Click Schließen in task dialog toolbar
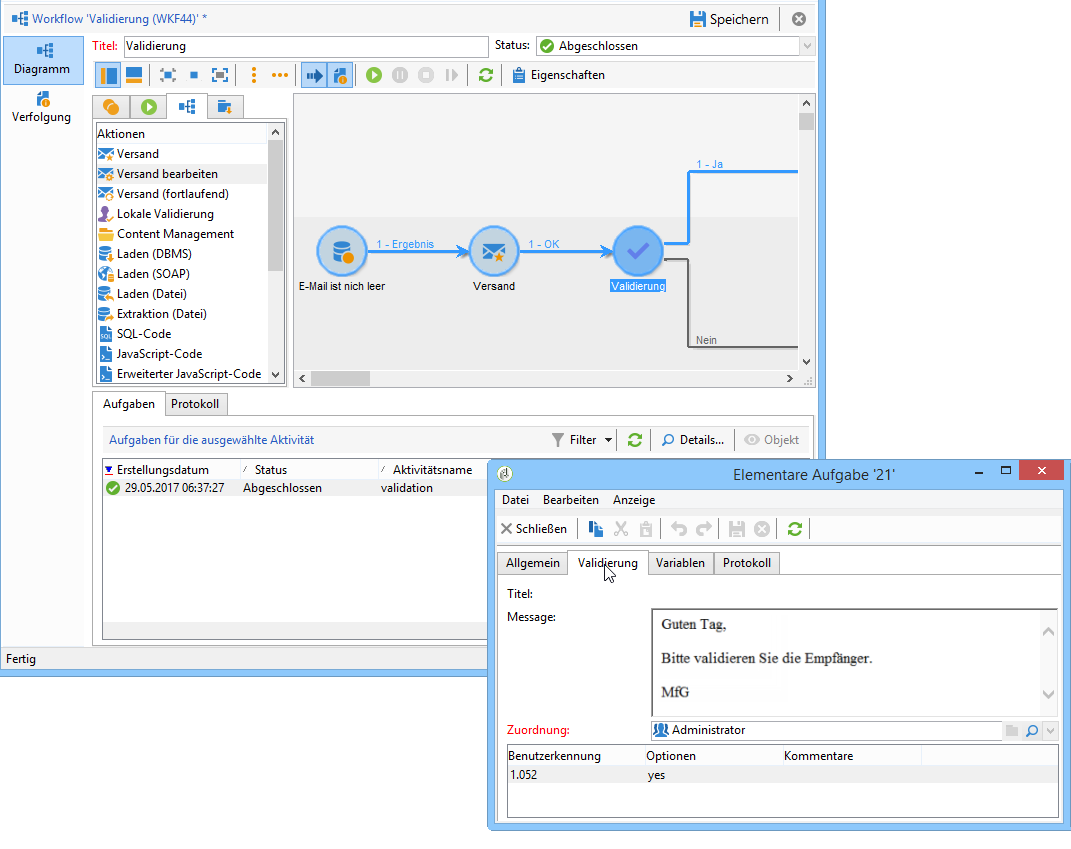This screenshot has width=1071, height=849. 534,529
